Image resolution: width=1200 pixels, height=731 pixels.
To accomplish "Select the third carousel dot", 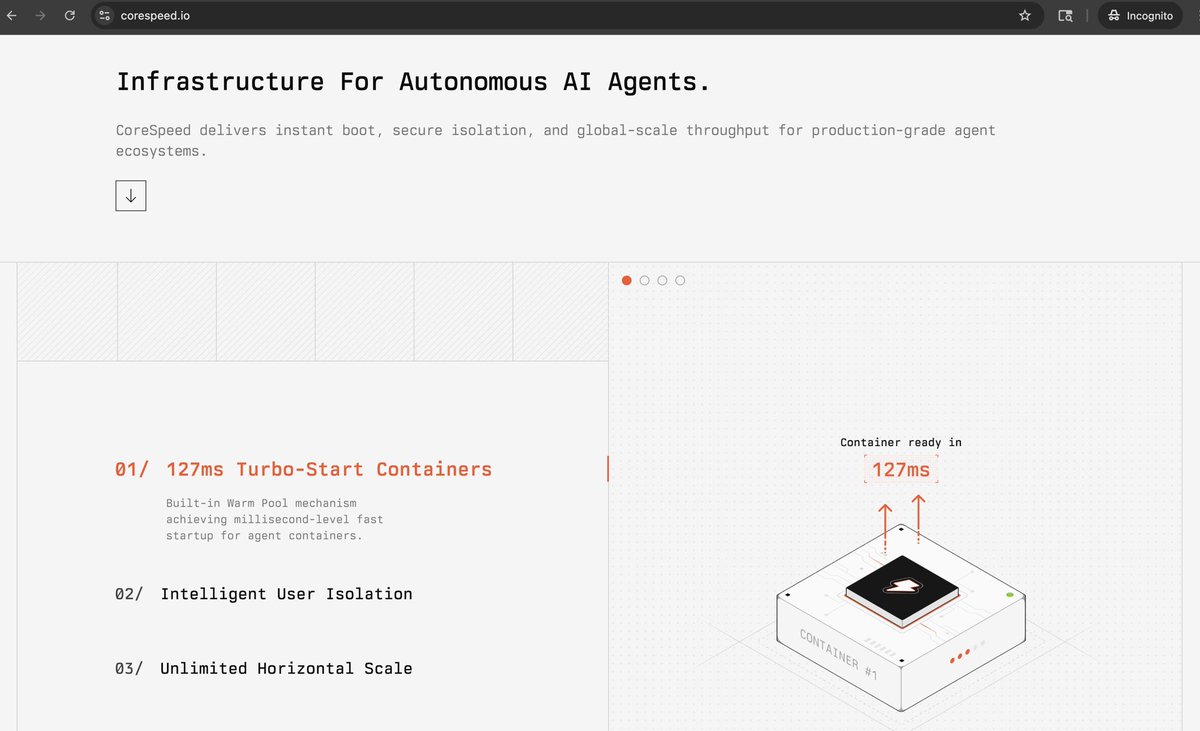I will tap(662, 280).
